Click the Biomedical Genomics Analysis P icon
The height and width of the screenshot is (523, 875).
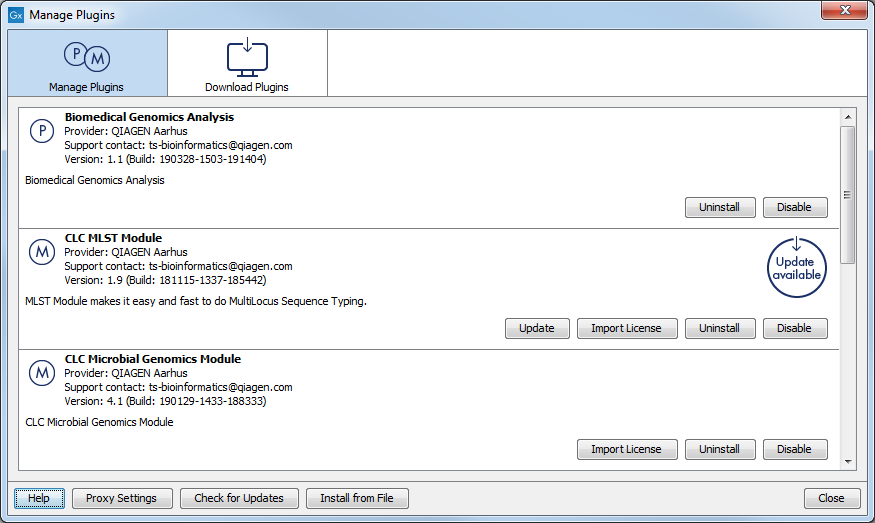click(41, 132)
